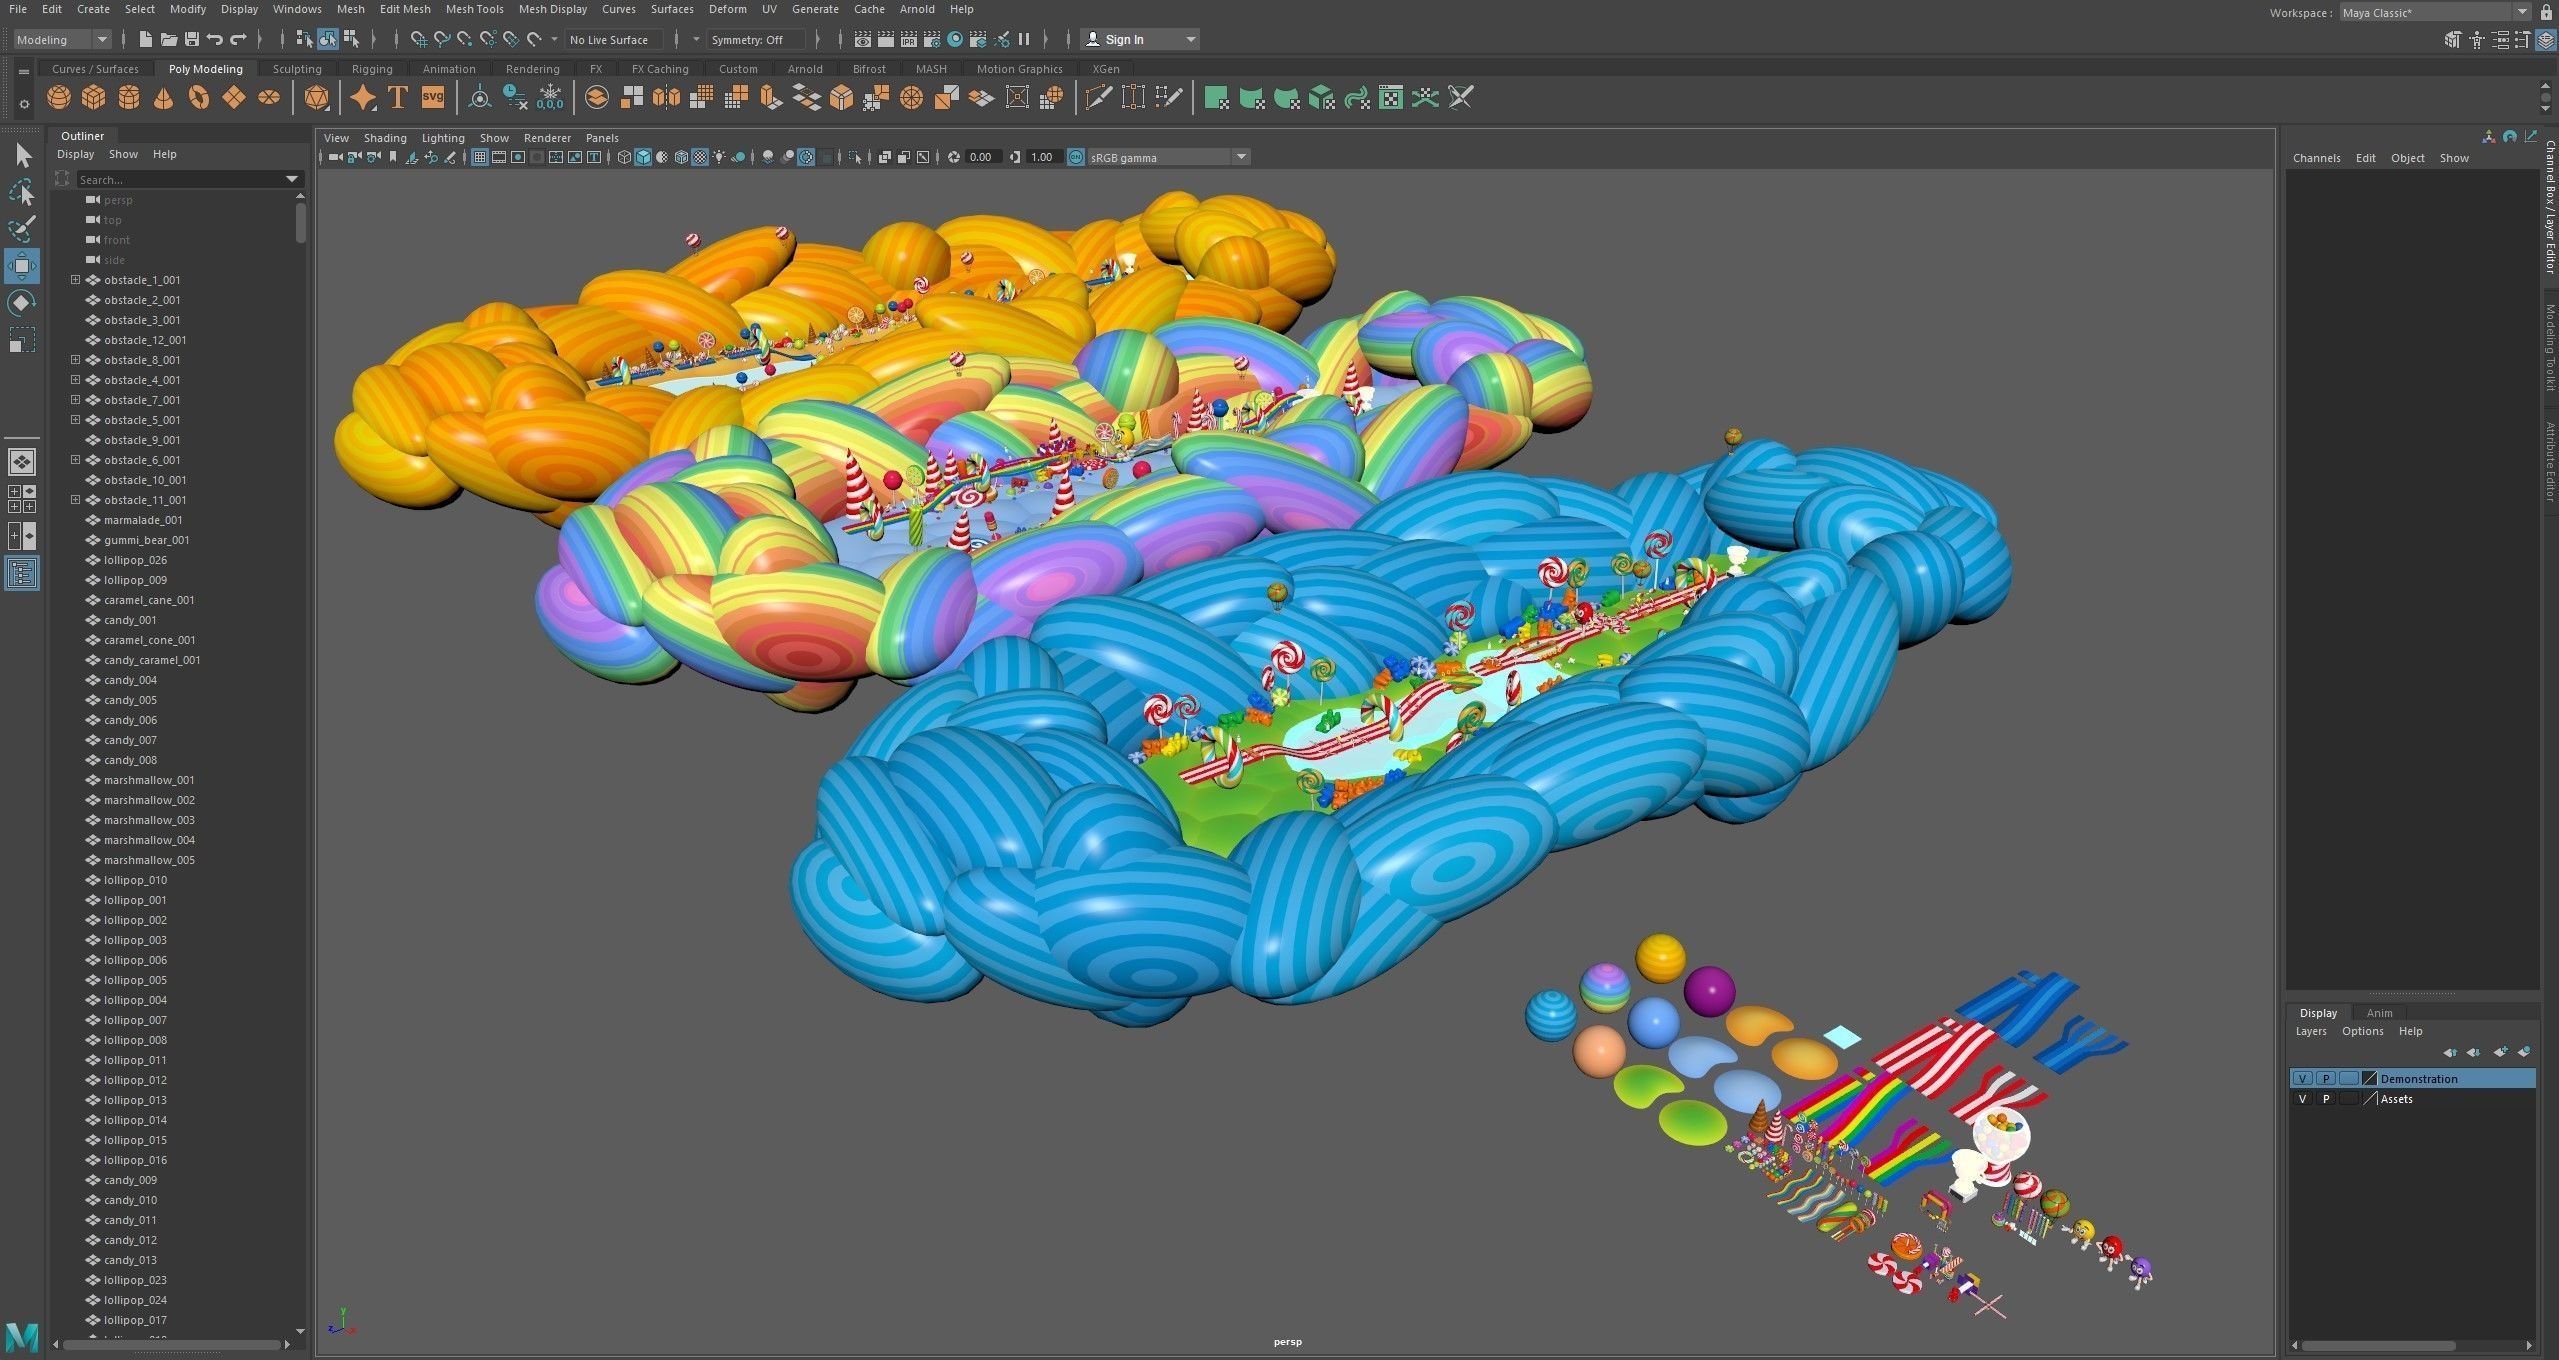Switch to the Anim layer tab
The height and width of the screenshot is (1360, 2559).
click(2379, 1013)
